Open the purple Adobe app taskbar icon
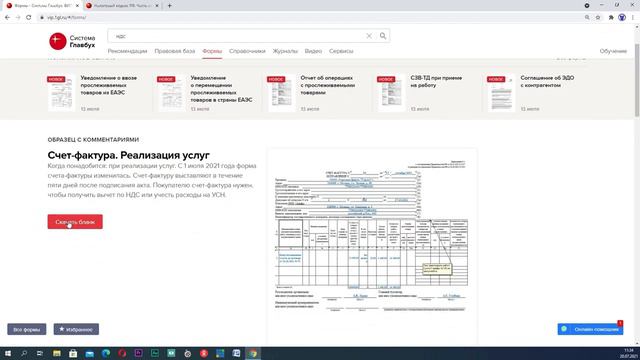Screen dimensions: 640x360 point(138,353)
